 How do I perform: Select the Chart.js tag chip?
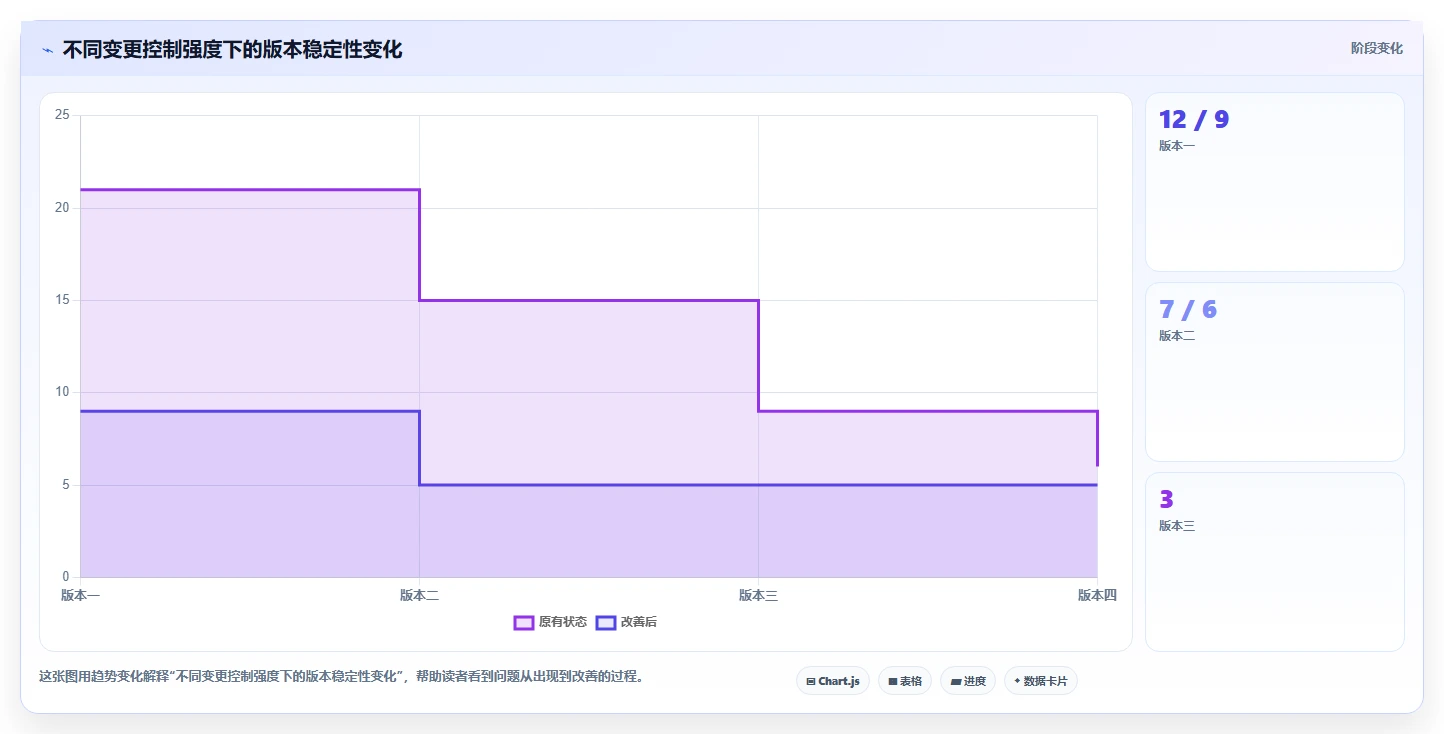833,681
